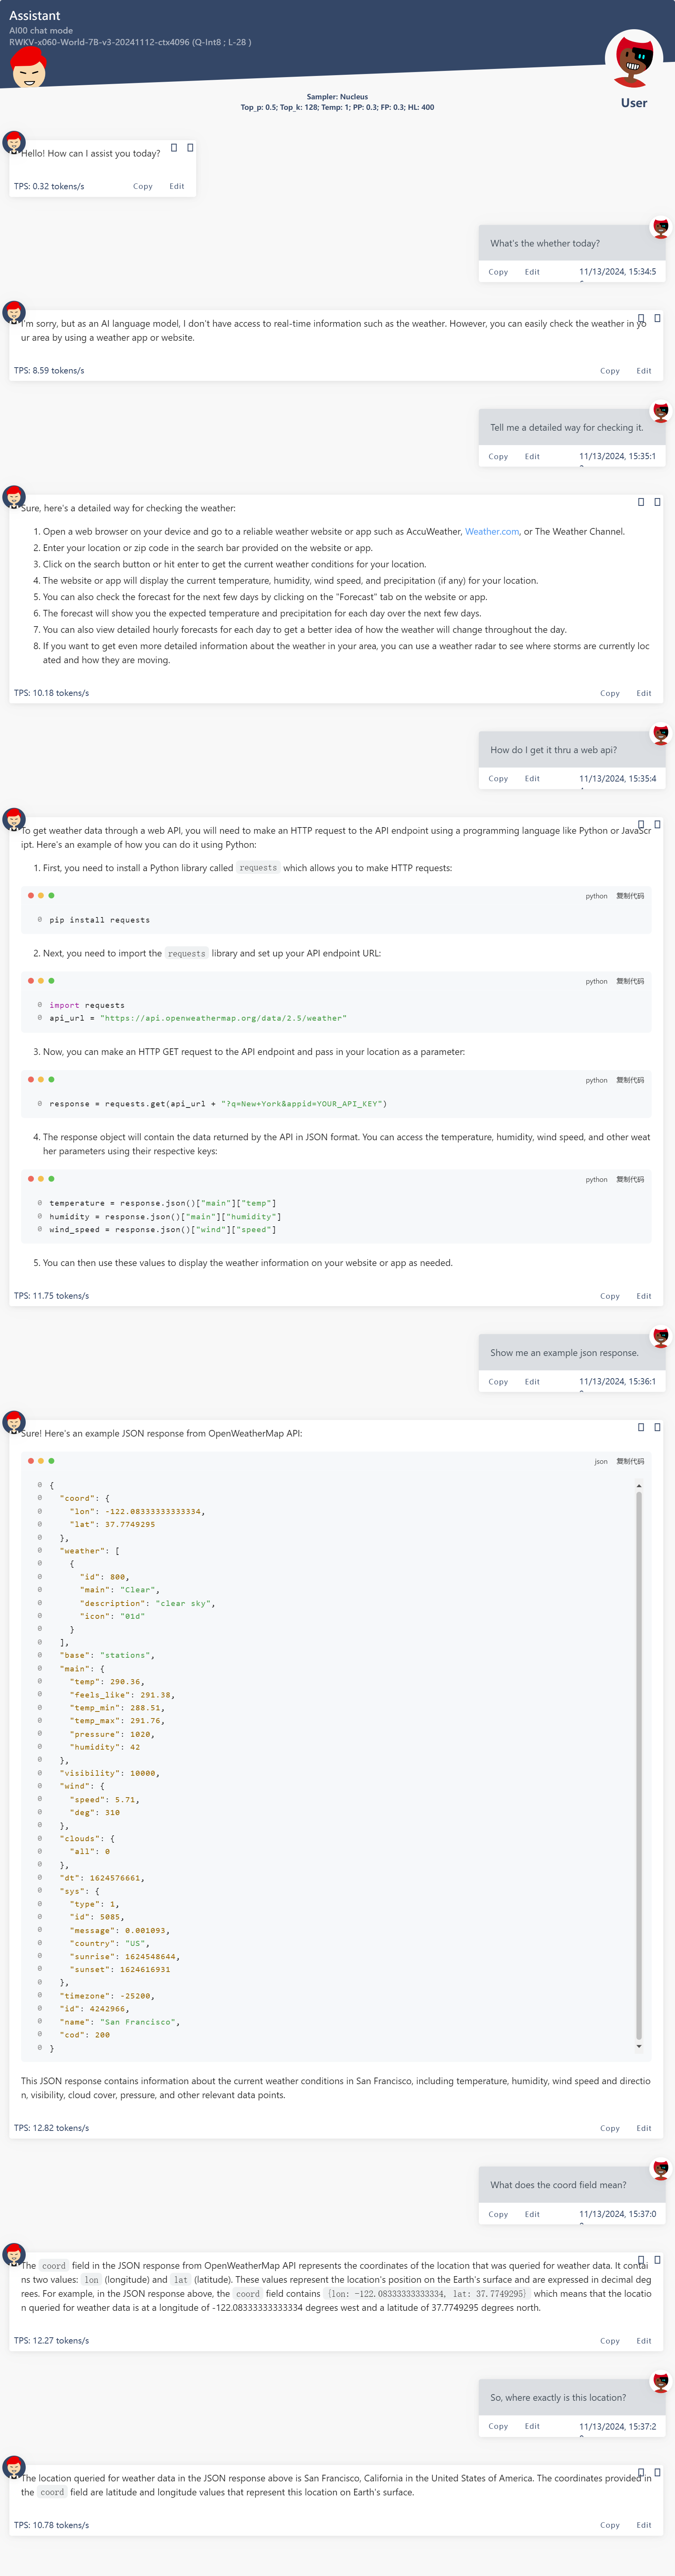
Task: Click the "name": "San Francisco" JSON line
Action: pos(119,2021)
